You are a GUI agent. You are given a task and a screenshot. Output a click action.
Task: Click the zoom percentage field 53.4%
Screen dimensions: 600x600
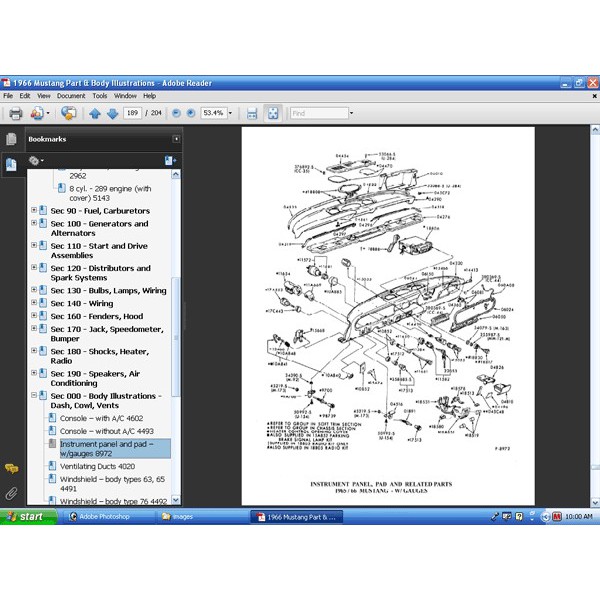[214, 113]
